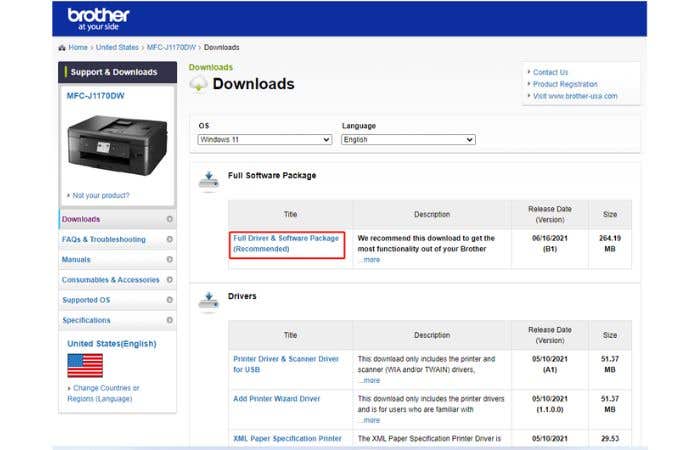The image size is (700, 450).
Task: Click arrow icon beside Specifications
Action: click(170, 320)
